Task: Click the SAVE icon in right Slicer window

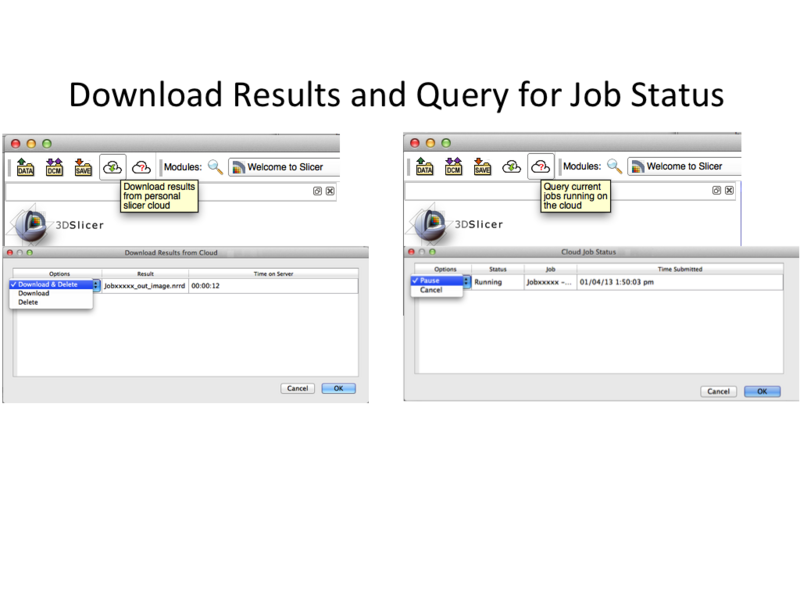Action: click(482, 167)
